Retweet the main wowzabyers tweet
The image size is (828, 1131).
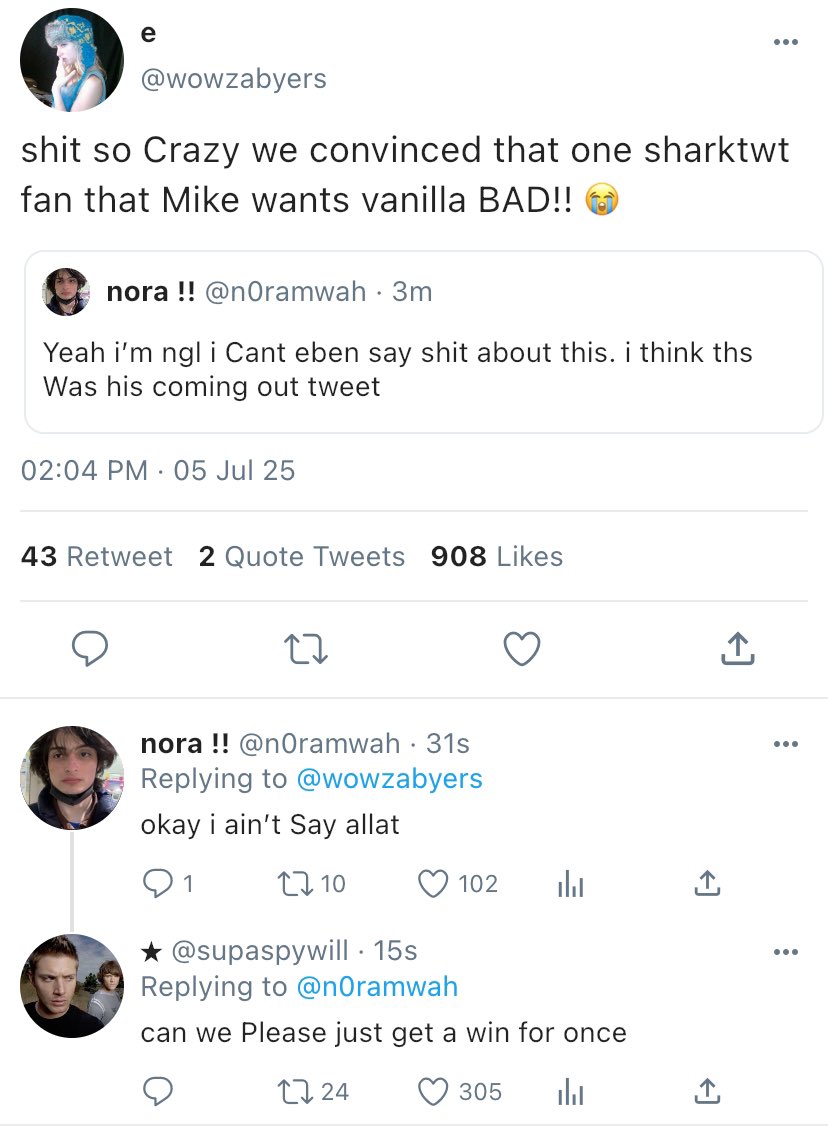tap(306, 650)
